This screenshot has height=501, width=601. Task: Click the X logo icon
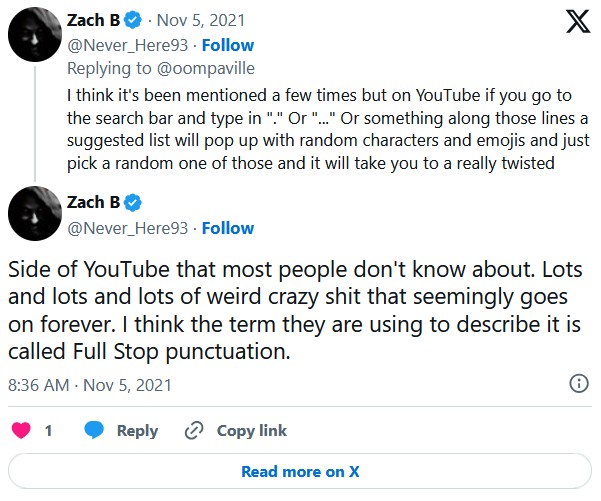[578, 23]
